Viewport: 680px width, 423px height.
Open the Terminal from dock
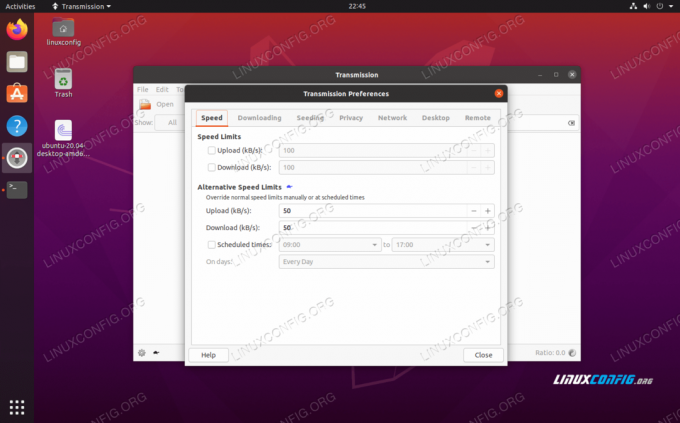click(x=17, y=190)
